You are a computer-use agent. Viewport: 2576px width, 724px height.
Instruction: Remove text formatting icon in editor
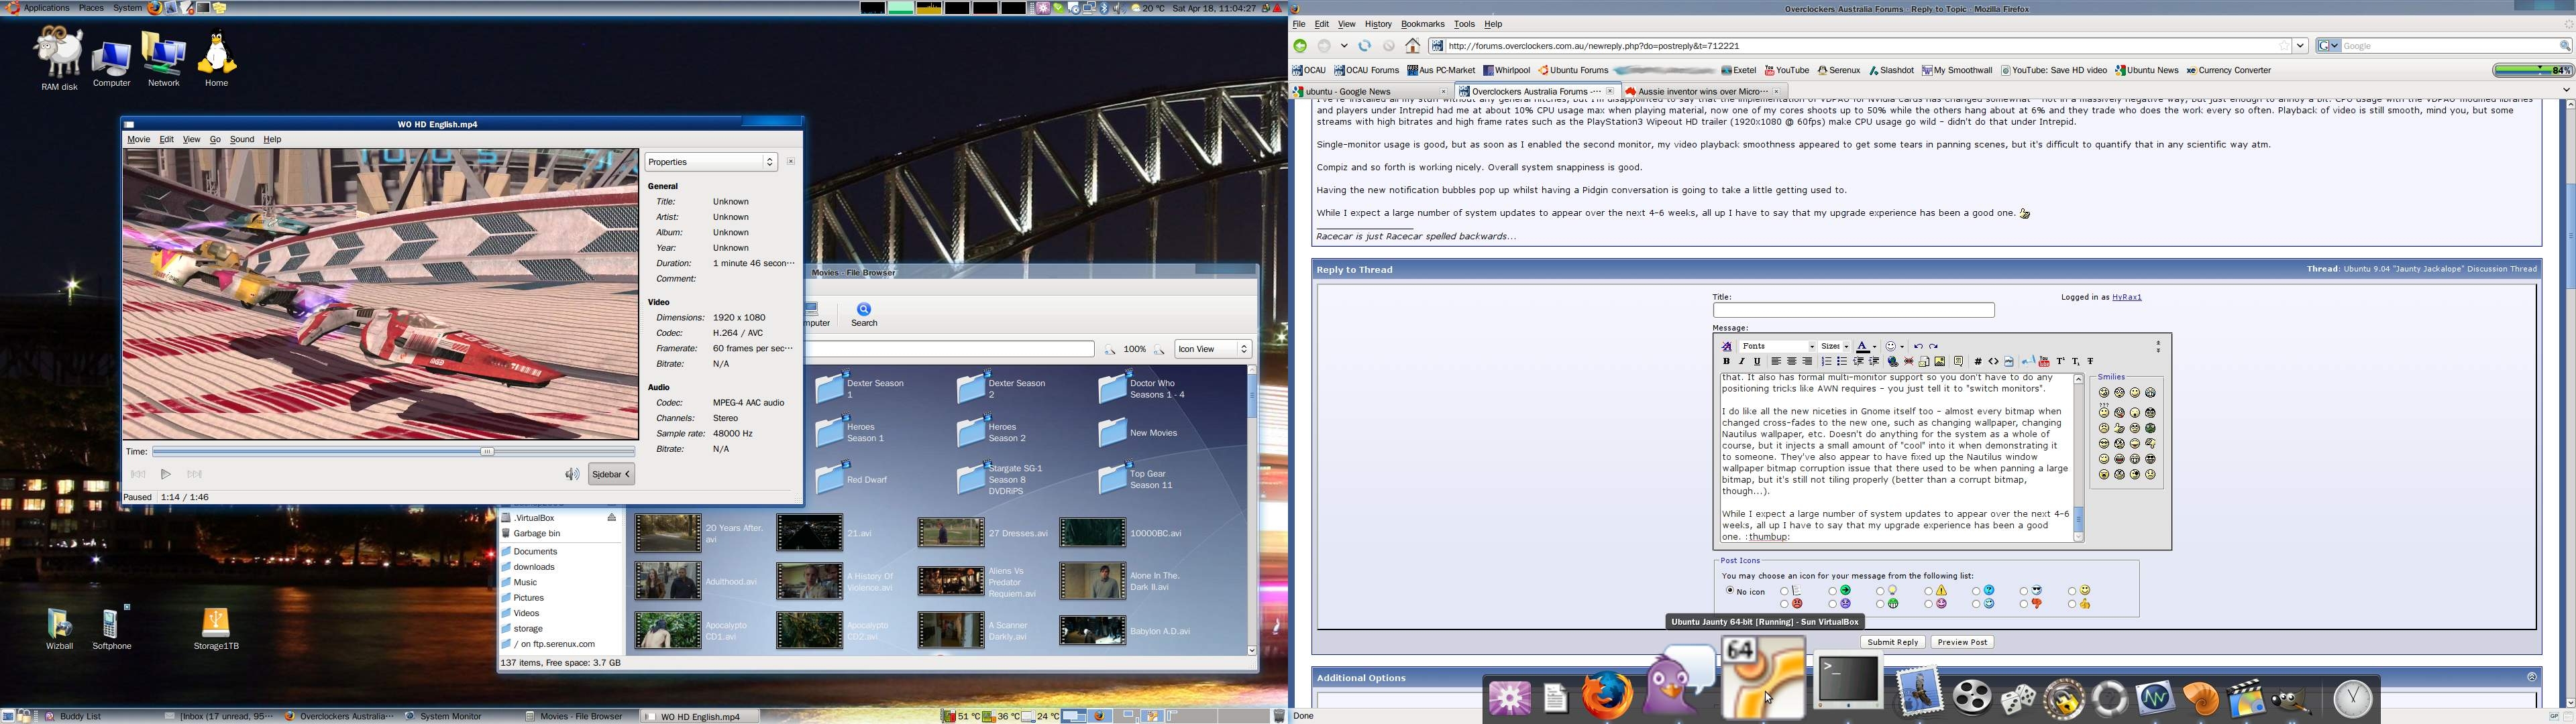(x=1727, y=346)
